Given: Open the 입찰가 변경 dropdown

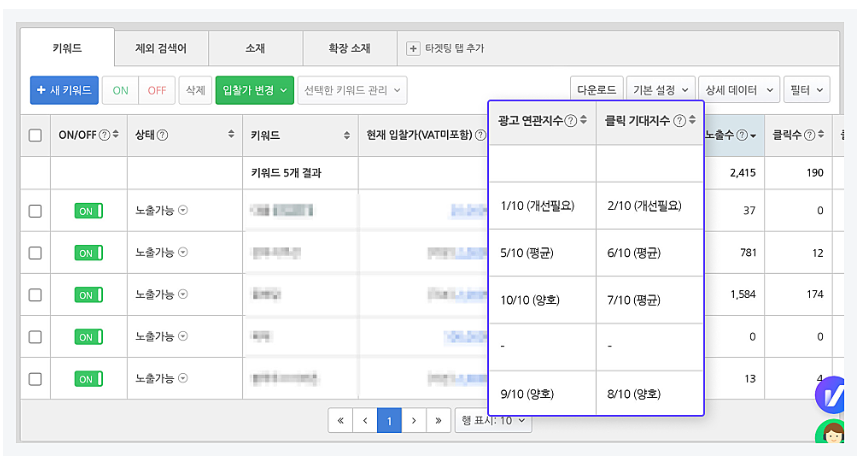Looking at the screenshot, I should 254,90.
